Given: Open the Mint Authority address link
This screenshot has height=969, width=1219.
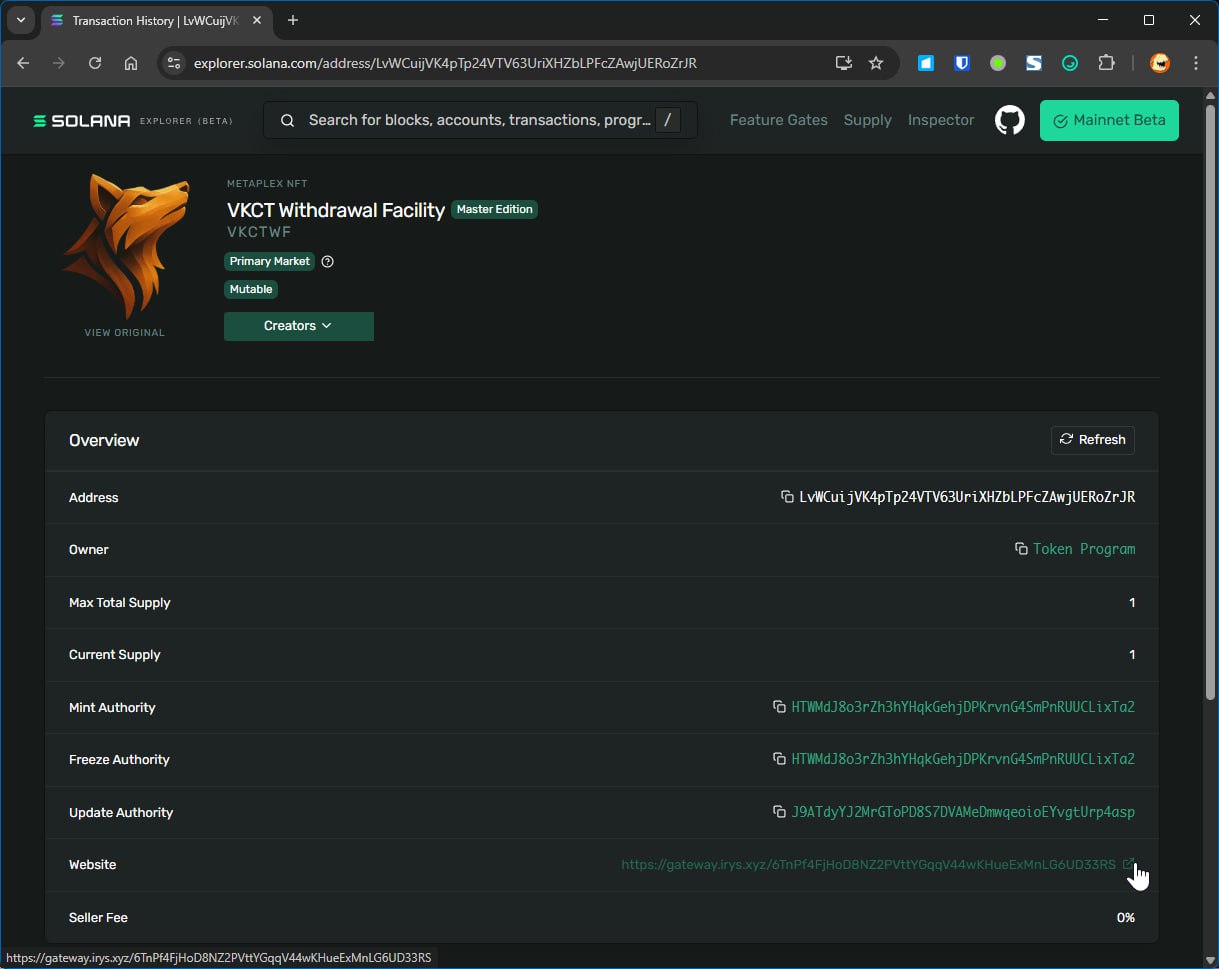Looking at the screenshot, I should tap(963, 707).
